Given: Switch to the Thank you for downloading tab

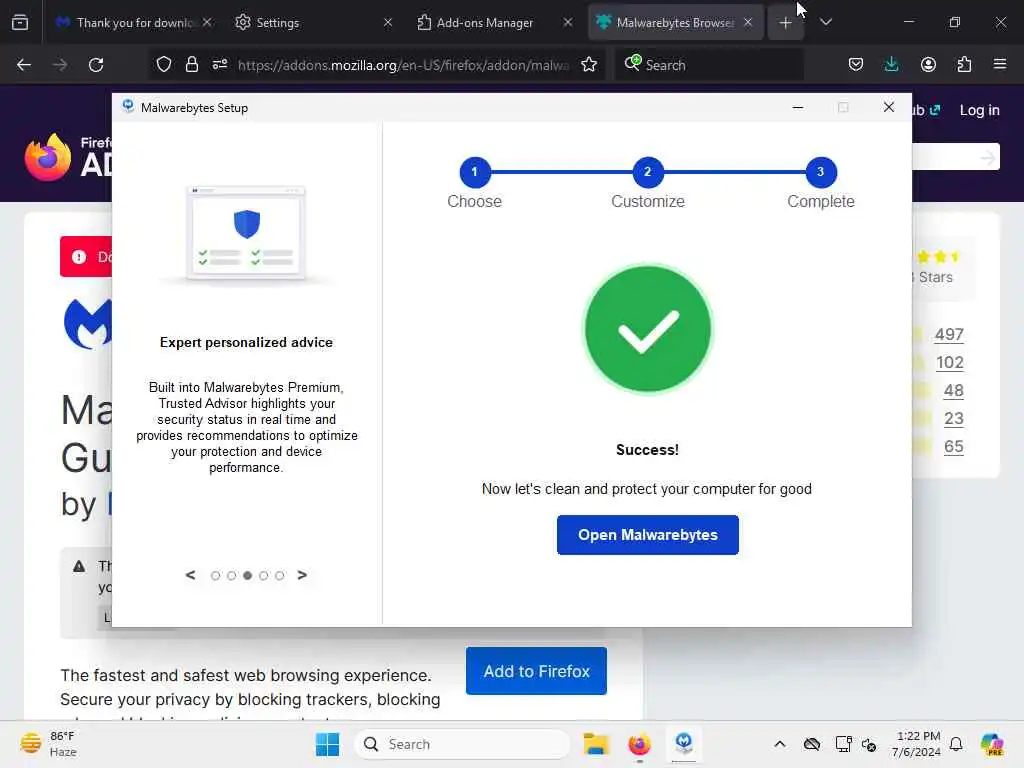Looking at the screenshot, I should click(x=134, y=22).
